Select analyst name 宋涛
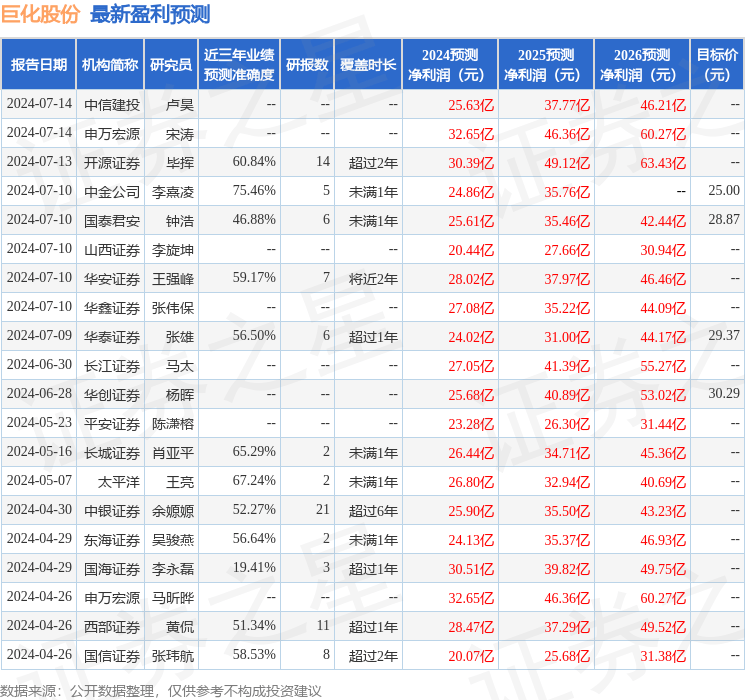The image size is (745, 700). (180, 134)
